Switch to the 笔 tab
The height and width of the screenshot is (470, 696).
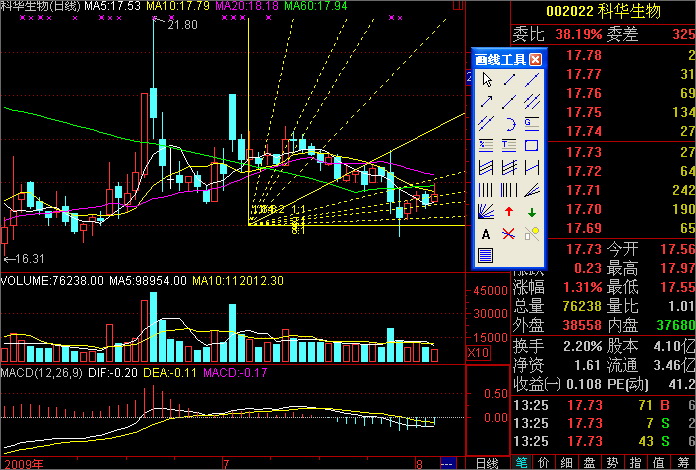(521, 463)
